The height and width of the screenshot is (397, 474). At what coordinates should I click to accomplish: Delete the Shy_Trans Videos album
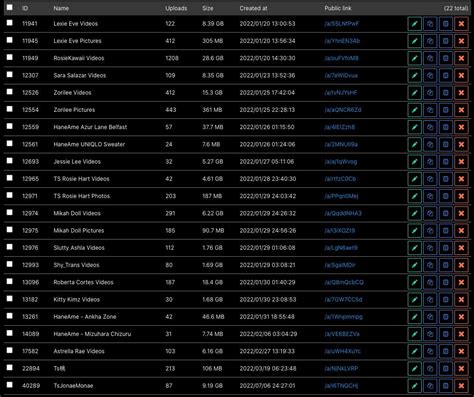pyautogui.click(x=461, y=265)
